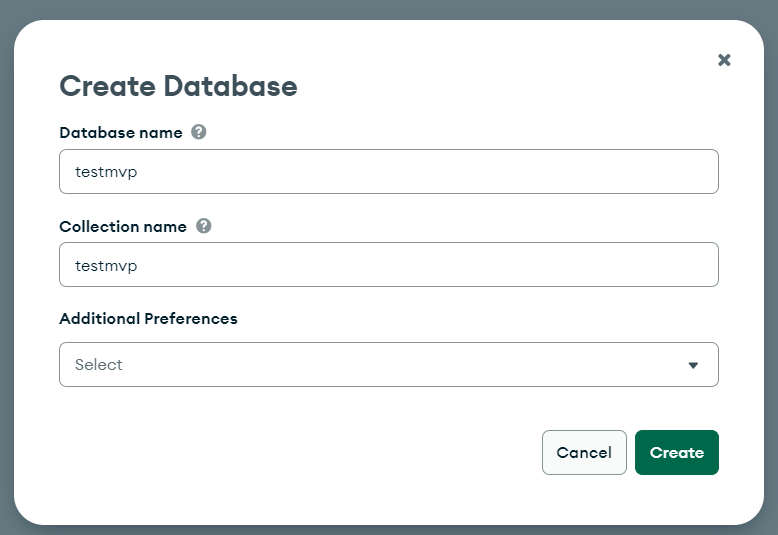Place cursor in testmvp collection name text

click(105, 266)
